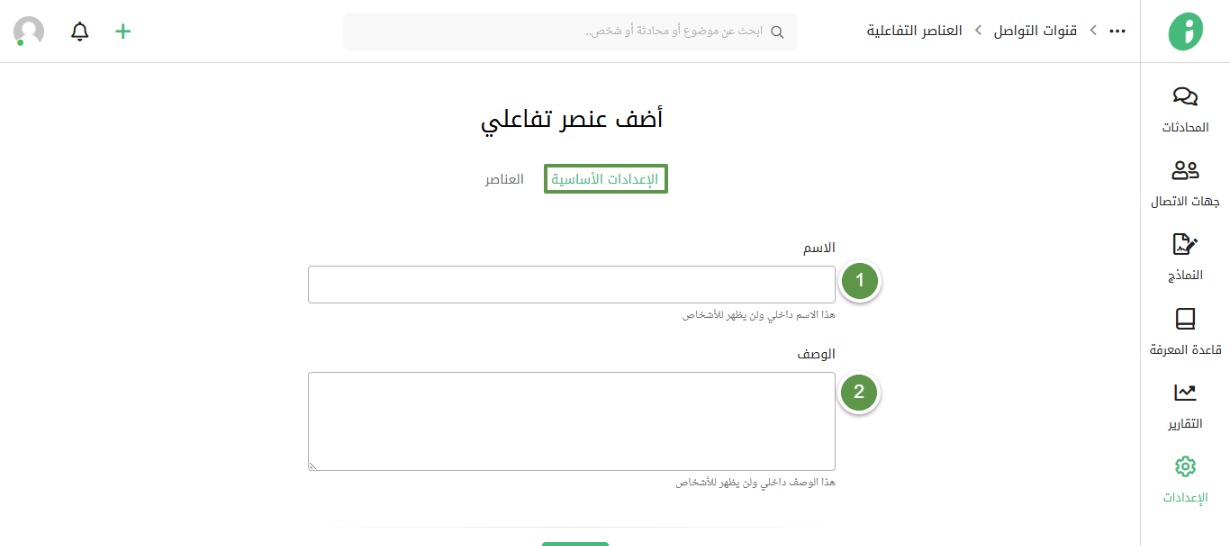Switch to the العناصر tab
Viewport: 1230px width, 546px height.
pyautogui.click(x=504, y=179)
